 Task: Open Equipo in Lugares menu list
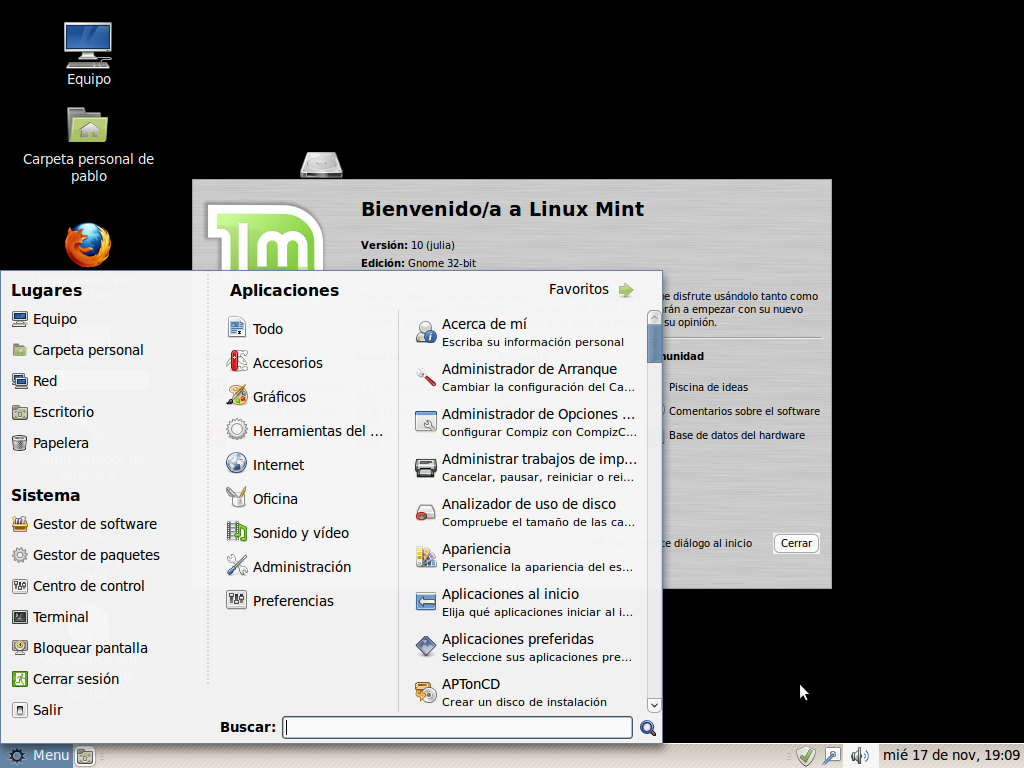44,319
